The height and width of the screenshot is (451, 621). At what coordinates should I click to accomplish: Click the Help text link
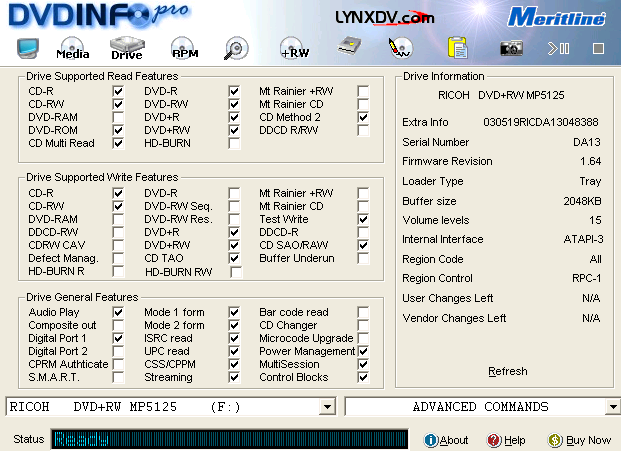coord(514,440)
